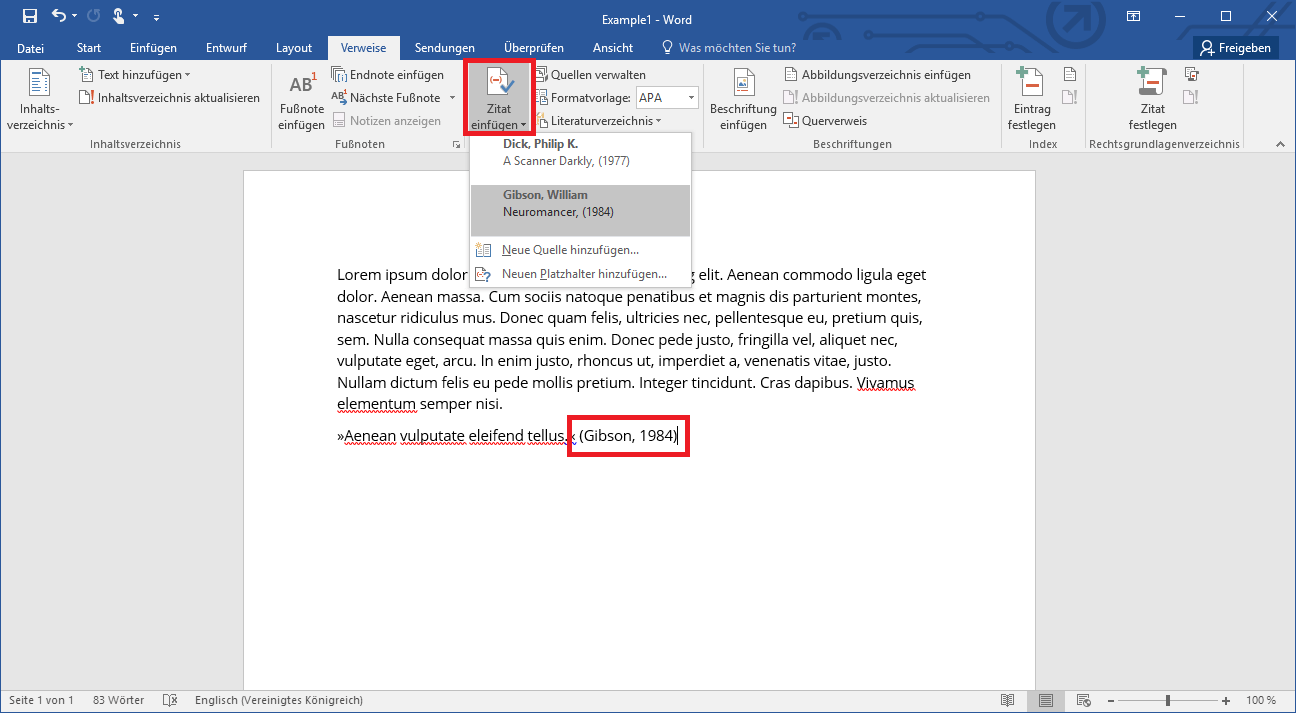The width and height of the screenshot is (1296, 713).
Task: Click Endnote einfügen
Action: [x=389, y=75]
